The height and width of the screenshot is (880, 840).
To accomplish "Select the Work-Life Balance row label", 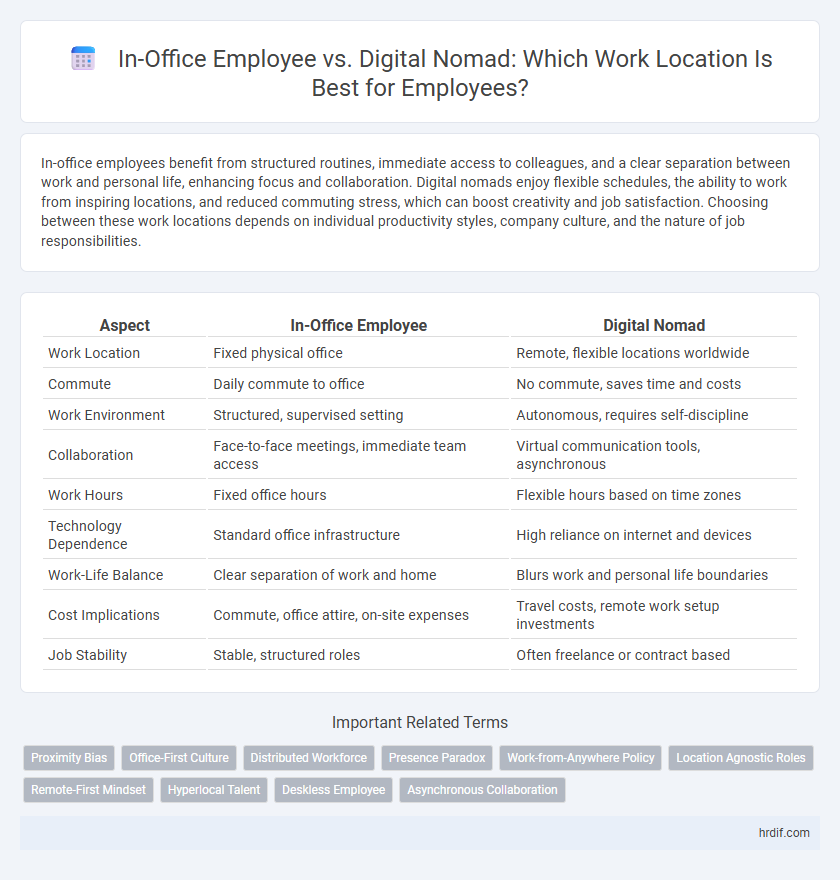I will pyautogui.click(x=105, y=575).
